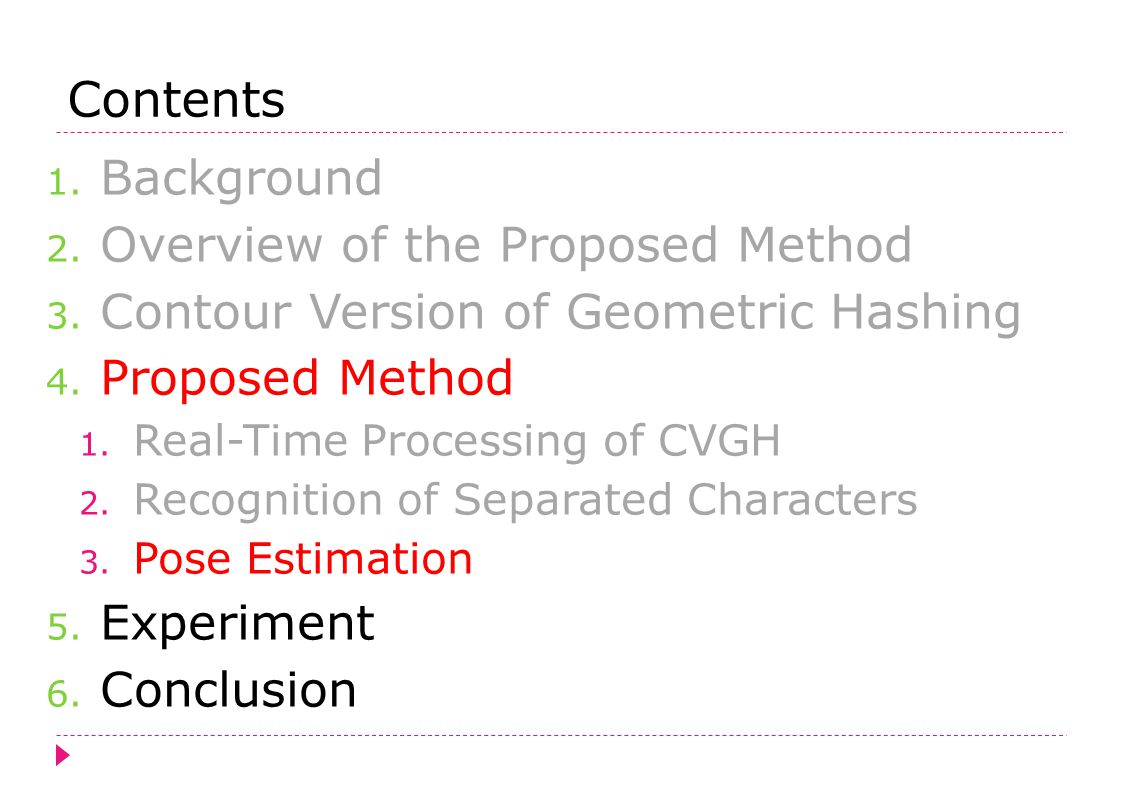This screenshot has height=793, width=1122.
Task: Select the Conclusion list item
Action: [x=228, y=690]
